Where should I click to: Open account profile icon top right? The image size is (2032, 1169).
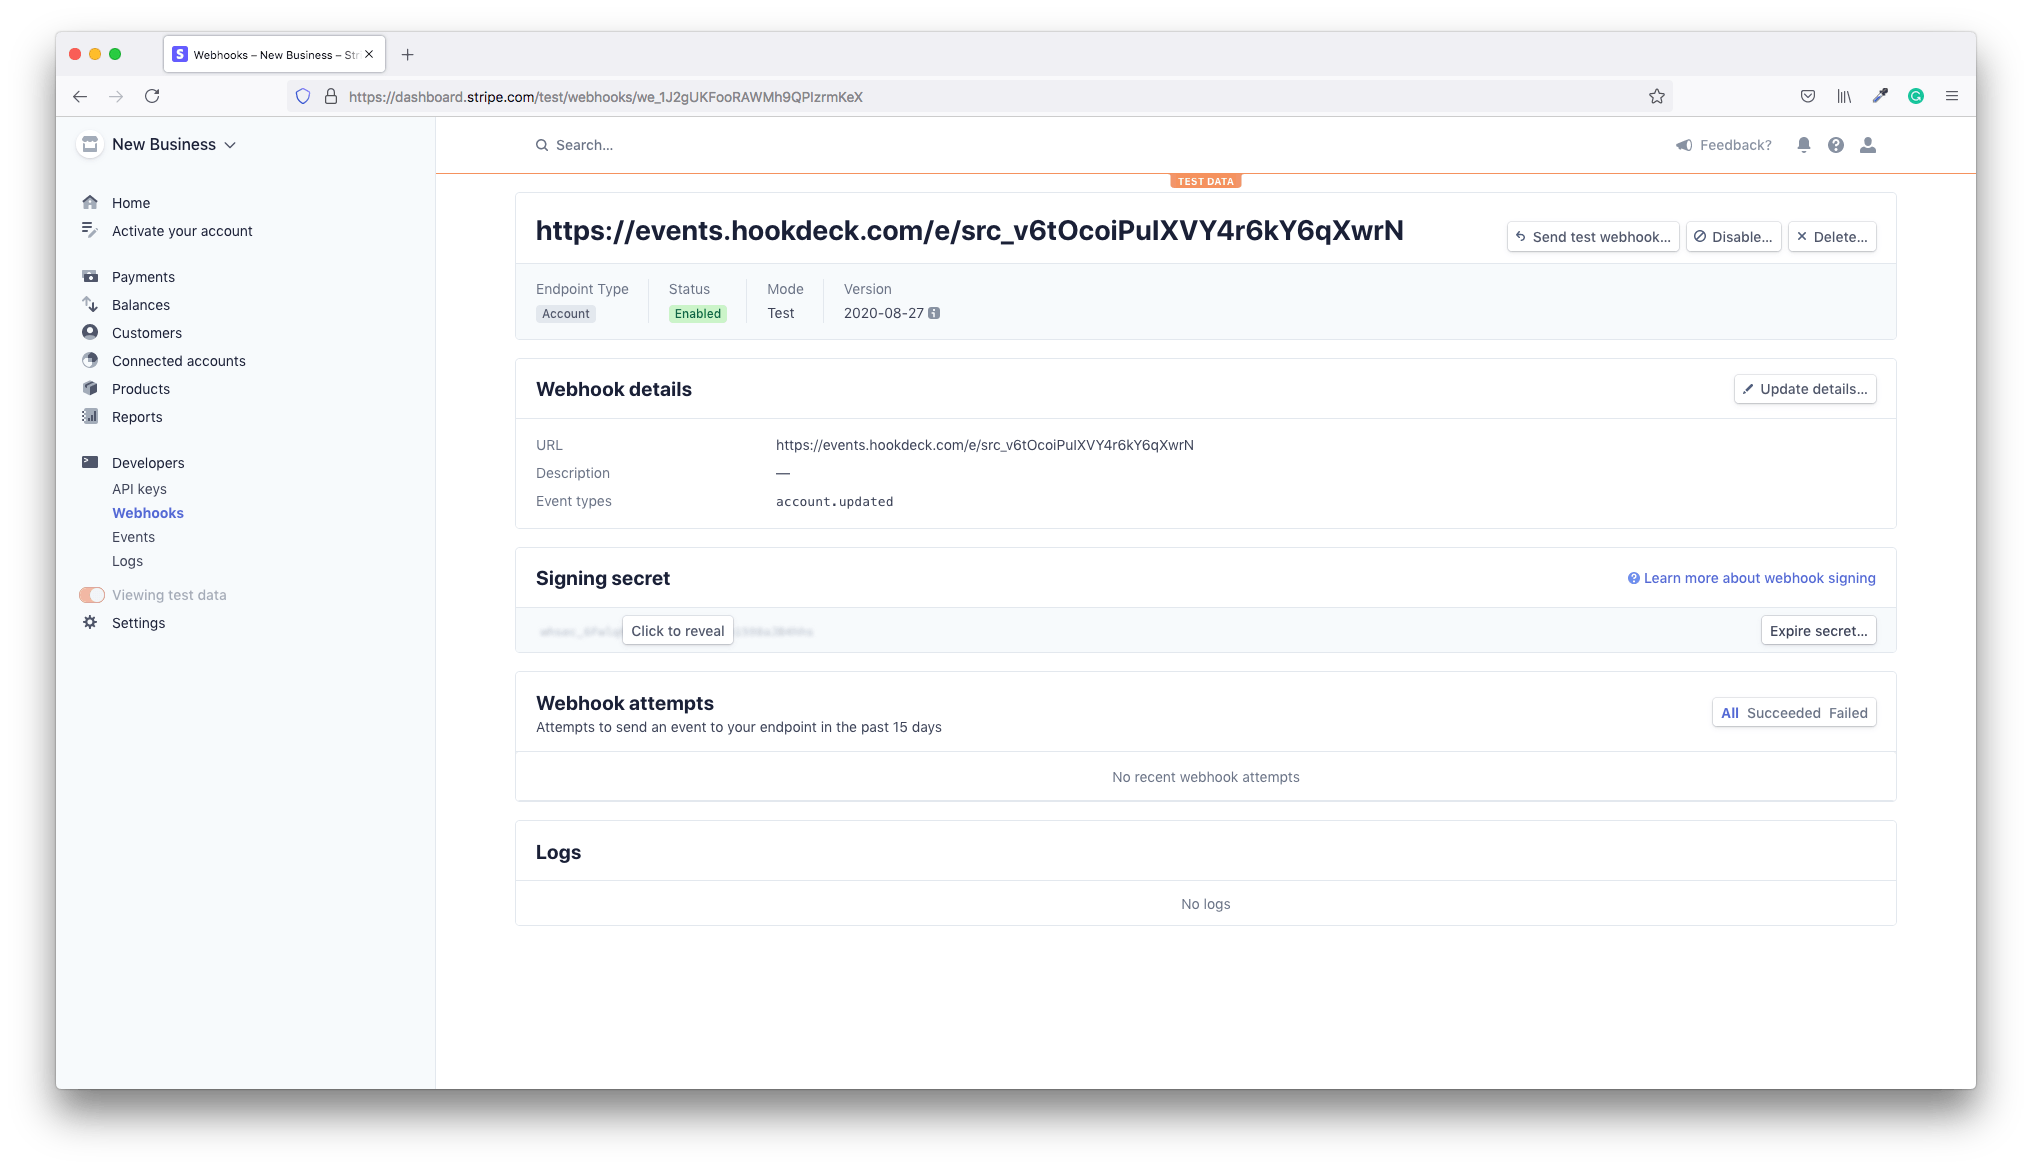(x=1868, y=145)
